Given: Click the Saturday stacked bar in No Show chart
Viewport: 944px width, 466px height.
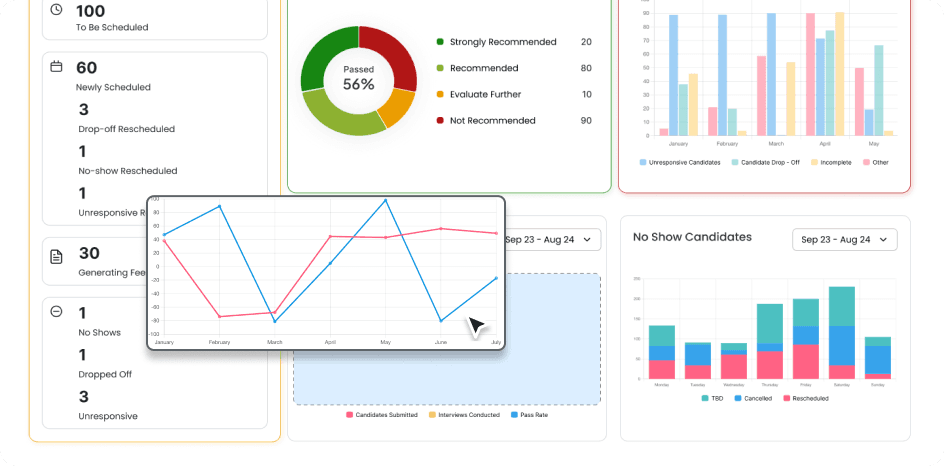Looking at the screenshot, I should pos(842,333).
